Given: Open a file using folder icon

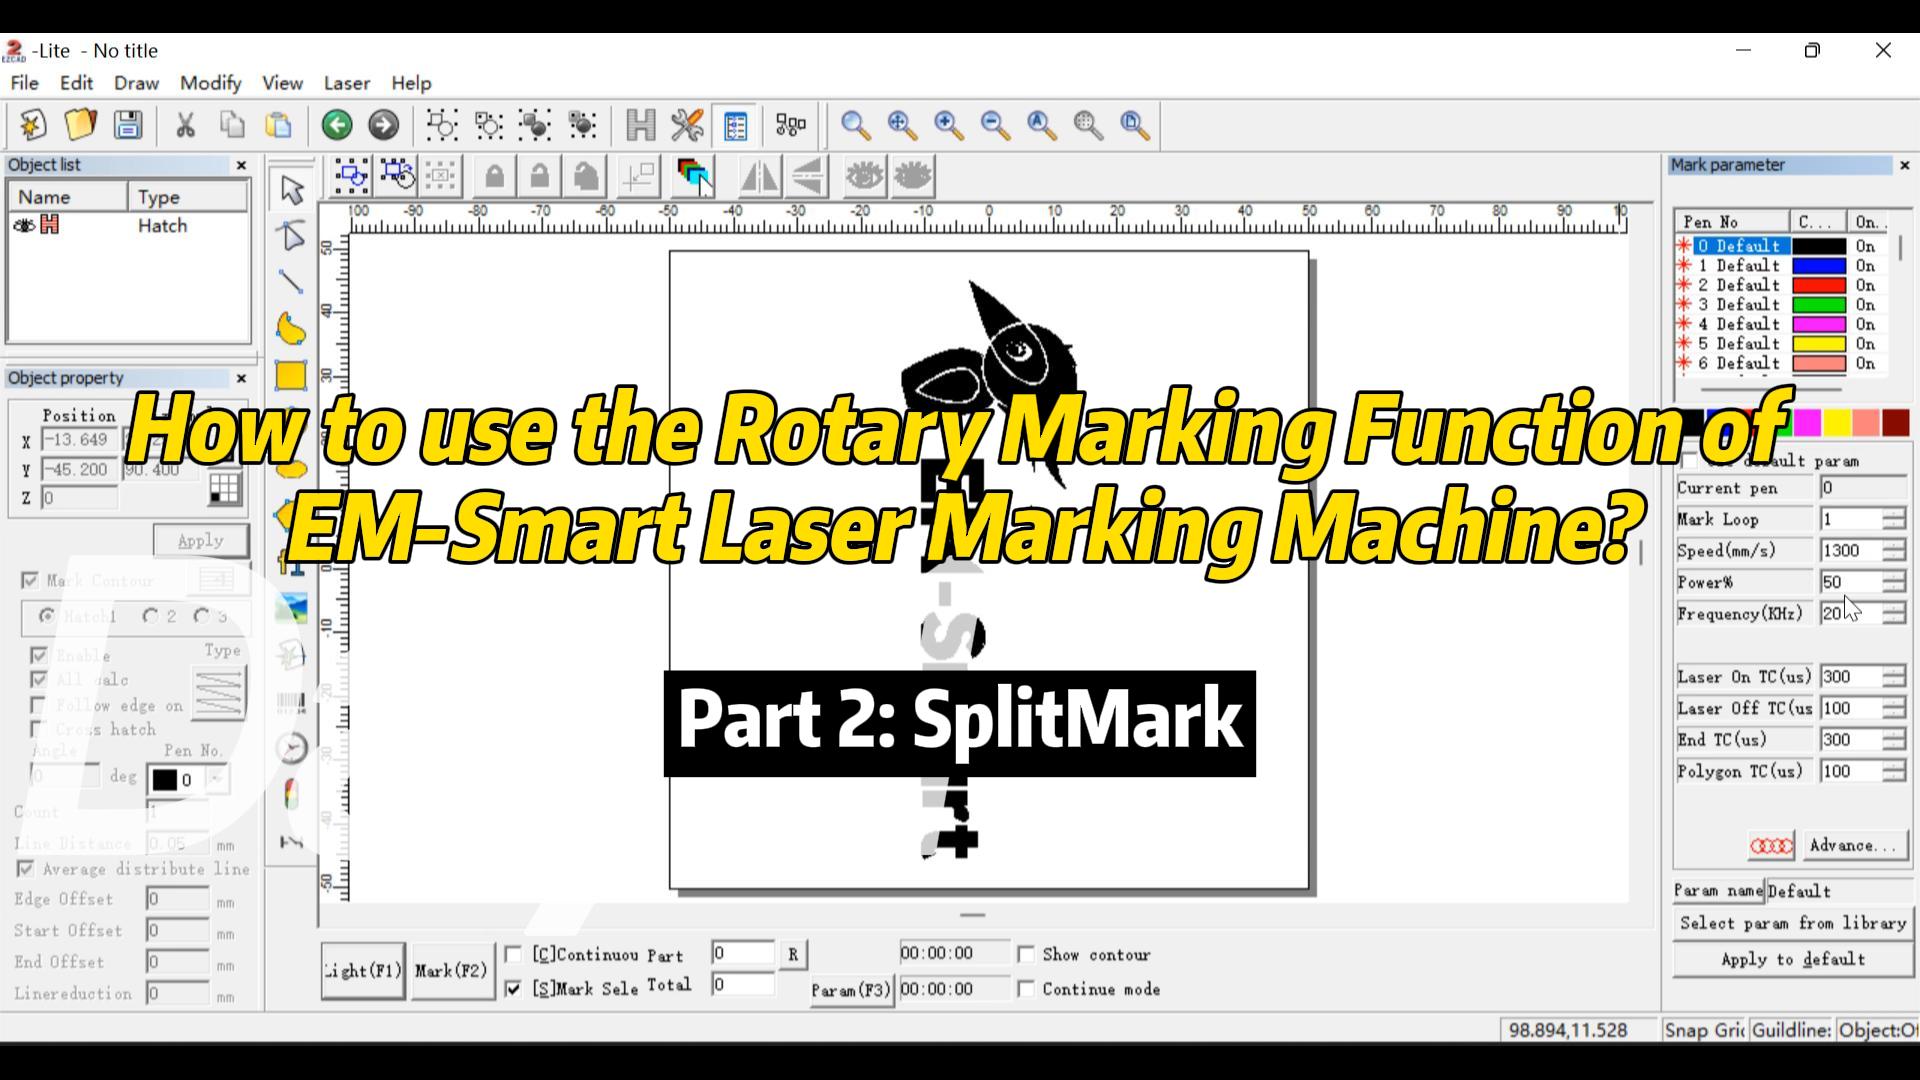Looking at the screenshot, I should click(x=80, y=125).
